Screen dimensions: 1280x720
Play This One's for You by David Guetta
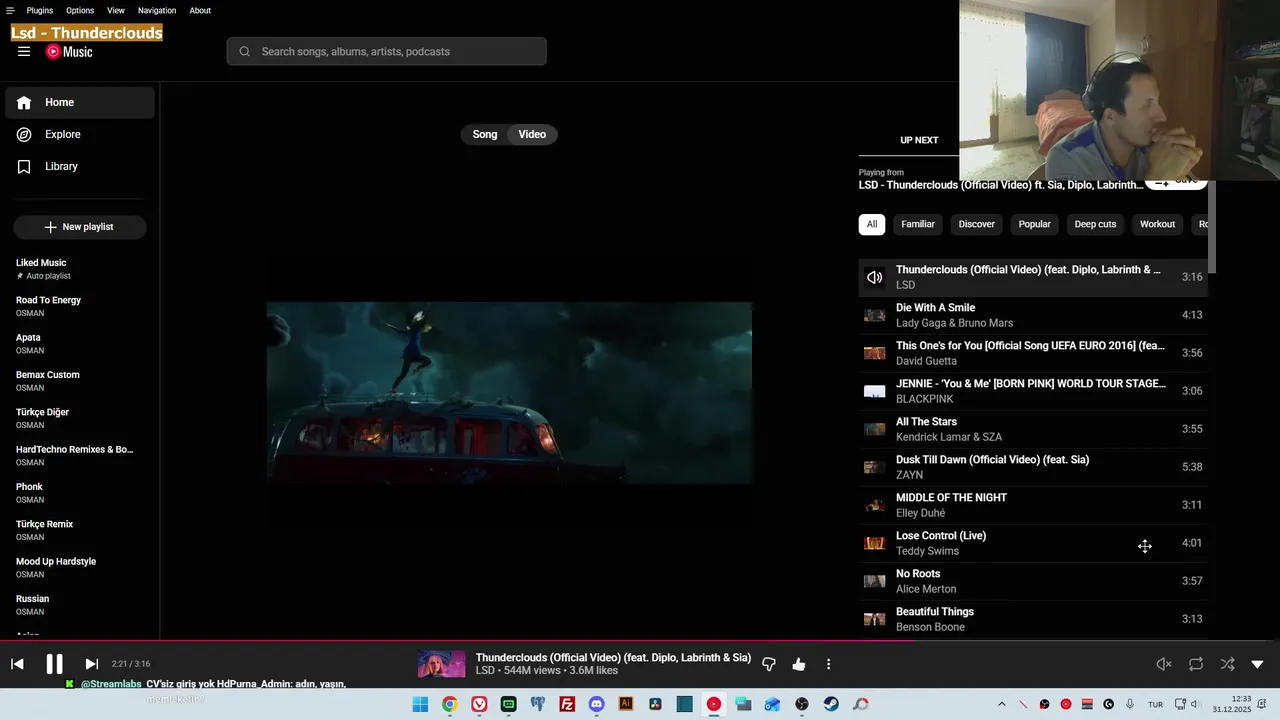[x=1033, y=353]
